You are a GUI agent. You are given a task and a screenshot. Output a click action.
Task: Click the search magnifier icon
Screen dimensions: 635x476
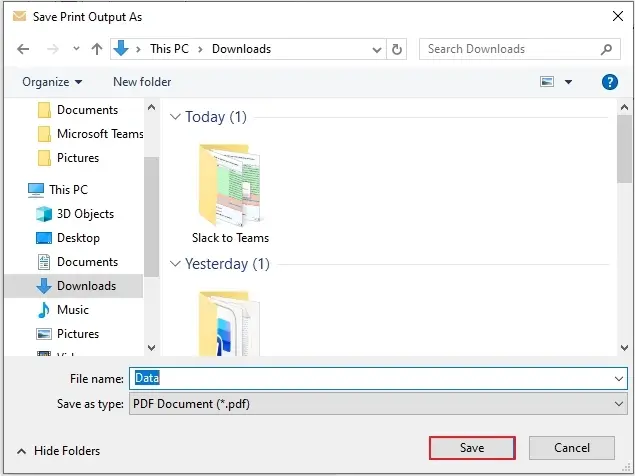(606, 49)
